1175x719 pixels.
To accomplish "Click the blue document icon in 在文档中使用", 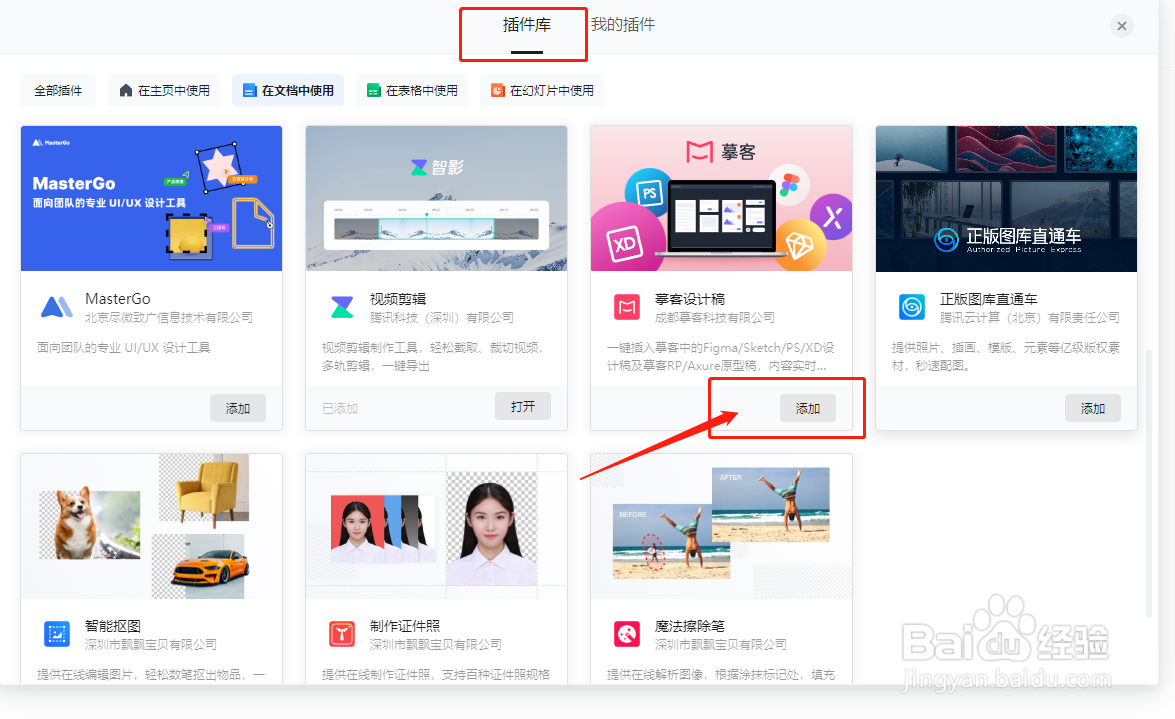I will (250, 91).
